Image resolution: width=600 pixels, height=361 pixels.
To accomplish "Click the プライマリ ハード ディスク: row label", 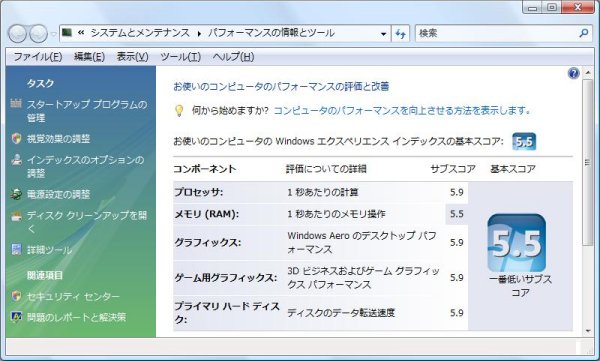I will click(227, 313).
